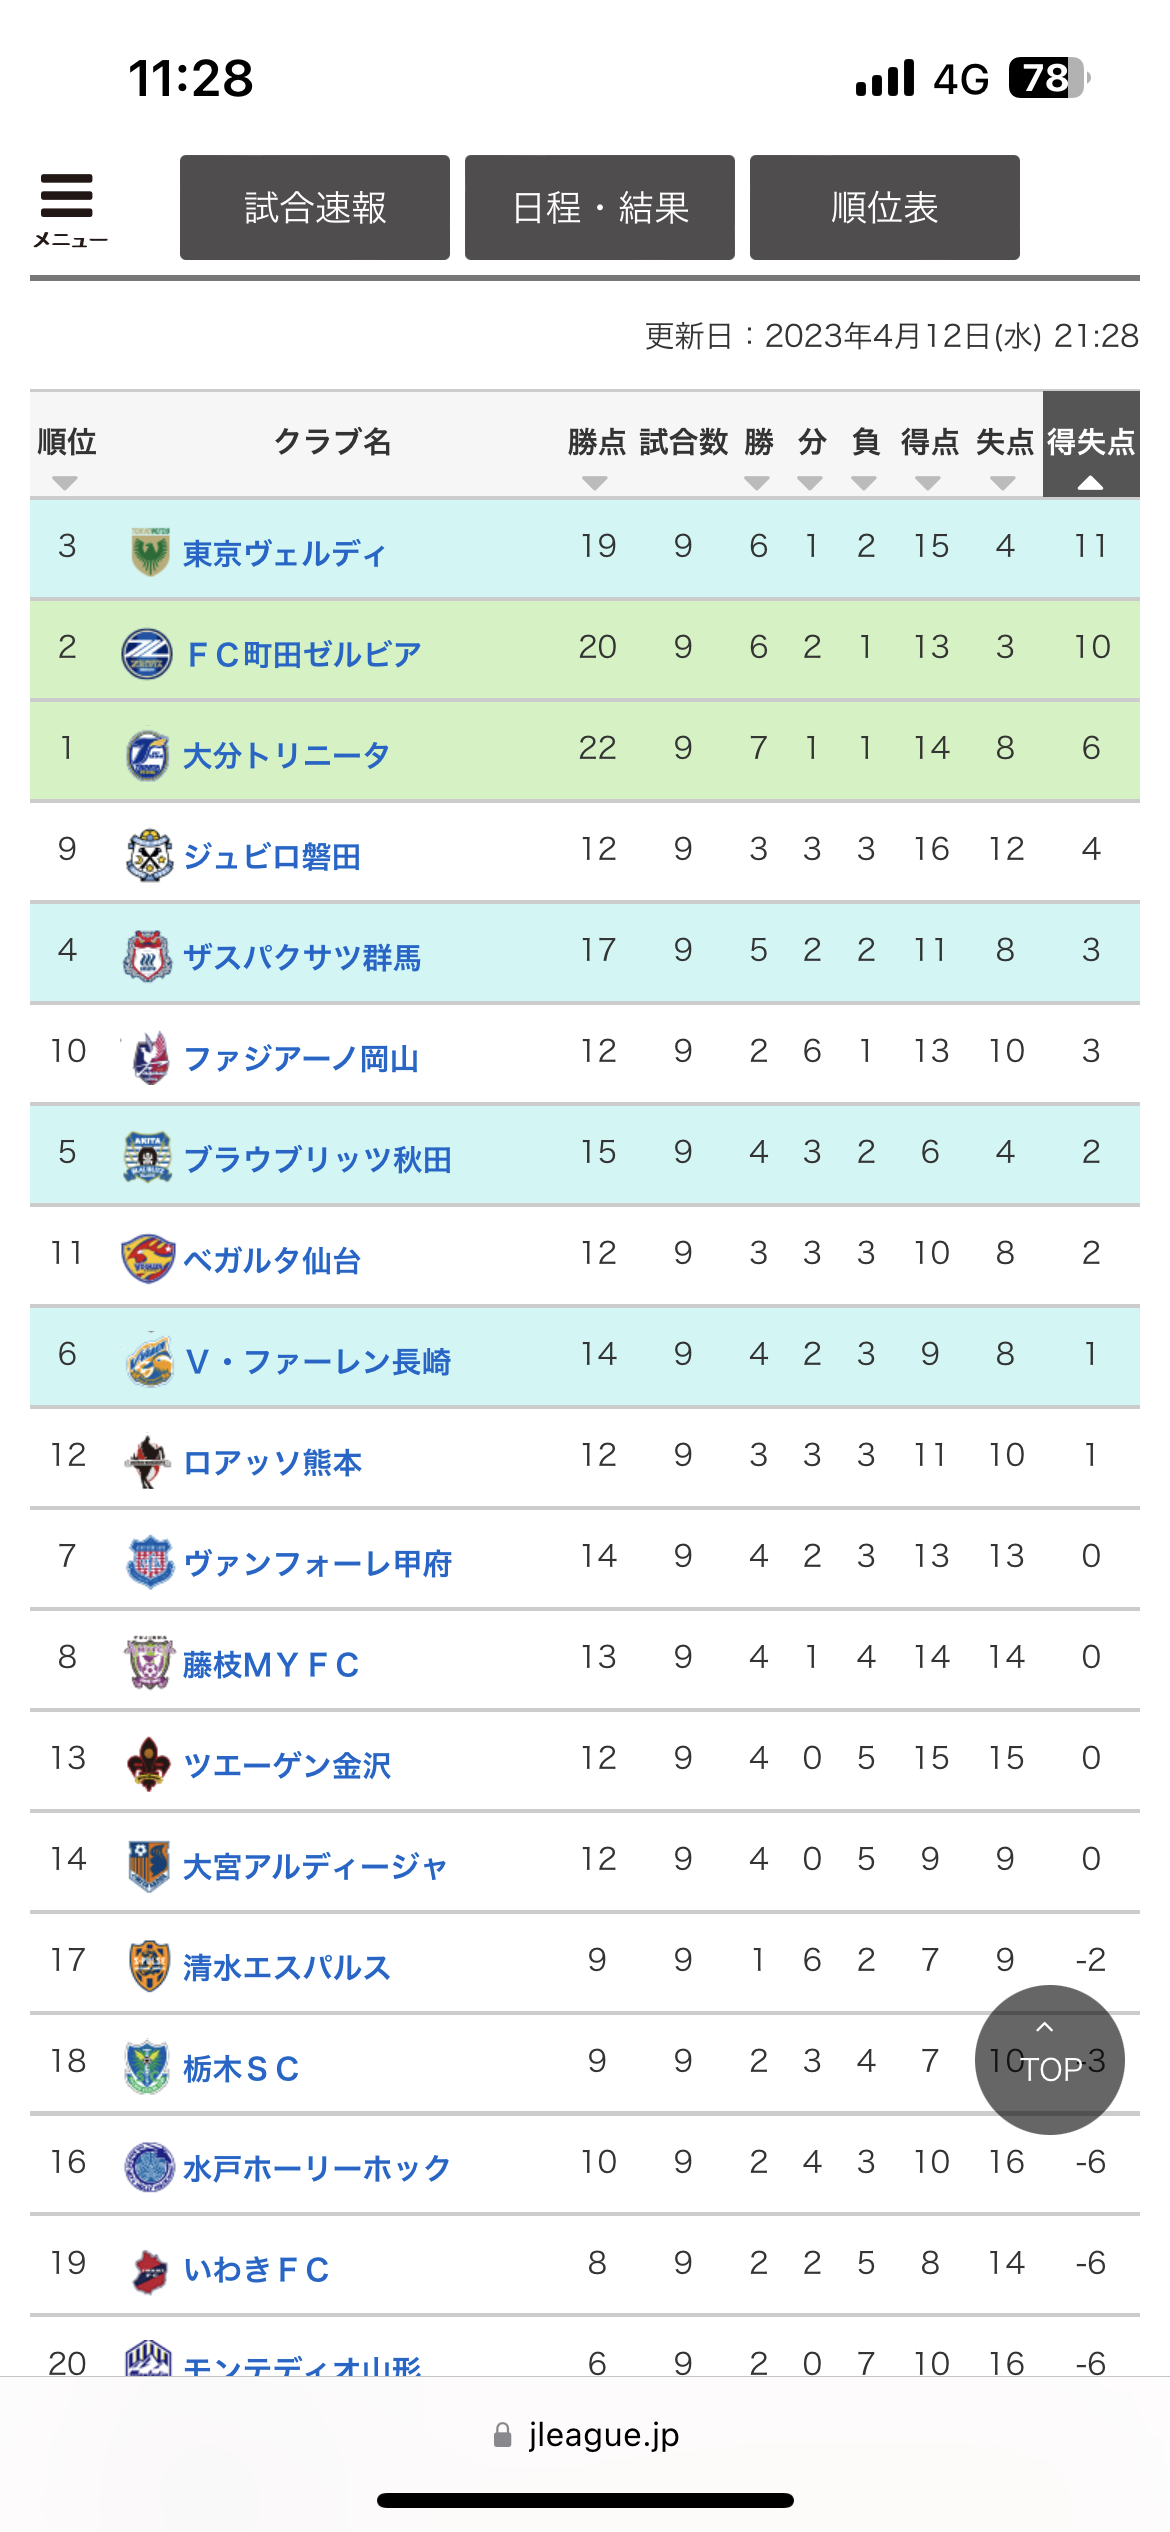Tap the FC Machida Zelvia crest

147,654
